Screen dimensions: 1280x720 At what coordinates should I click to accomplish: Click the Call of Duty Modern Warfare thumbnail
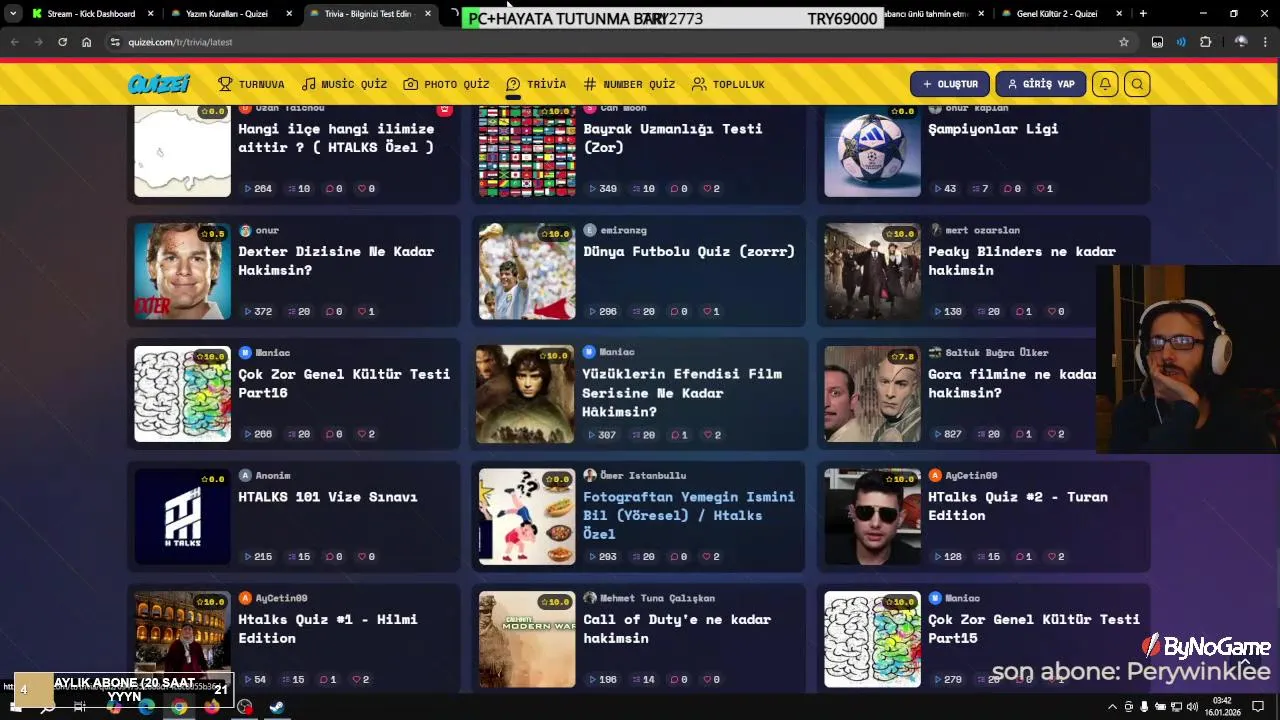(527, 639)
